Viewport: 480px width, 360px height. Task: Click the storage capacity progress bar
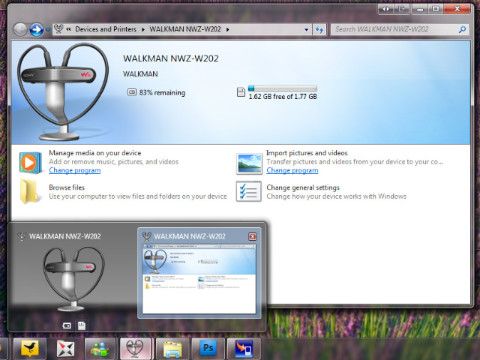(x=282, y=88)
